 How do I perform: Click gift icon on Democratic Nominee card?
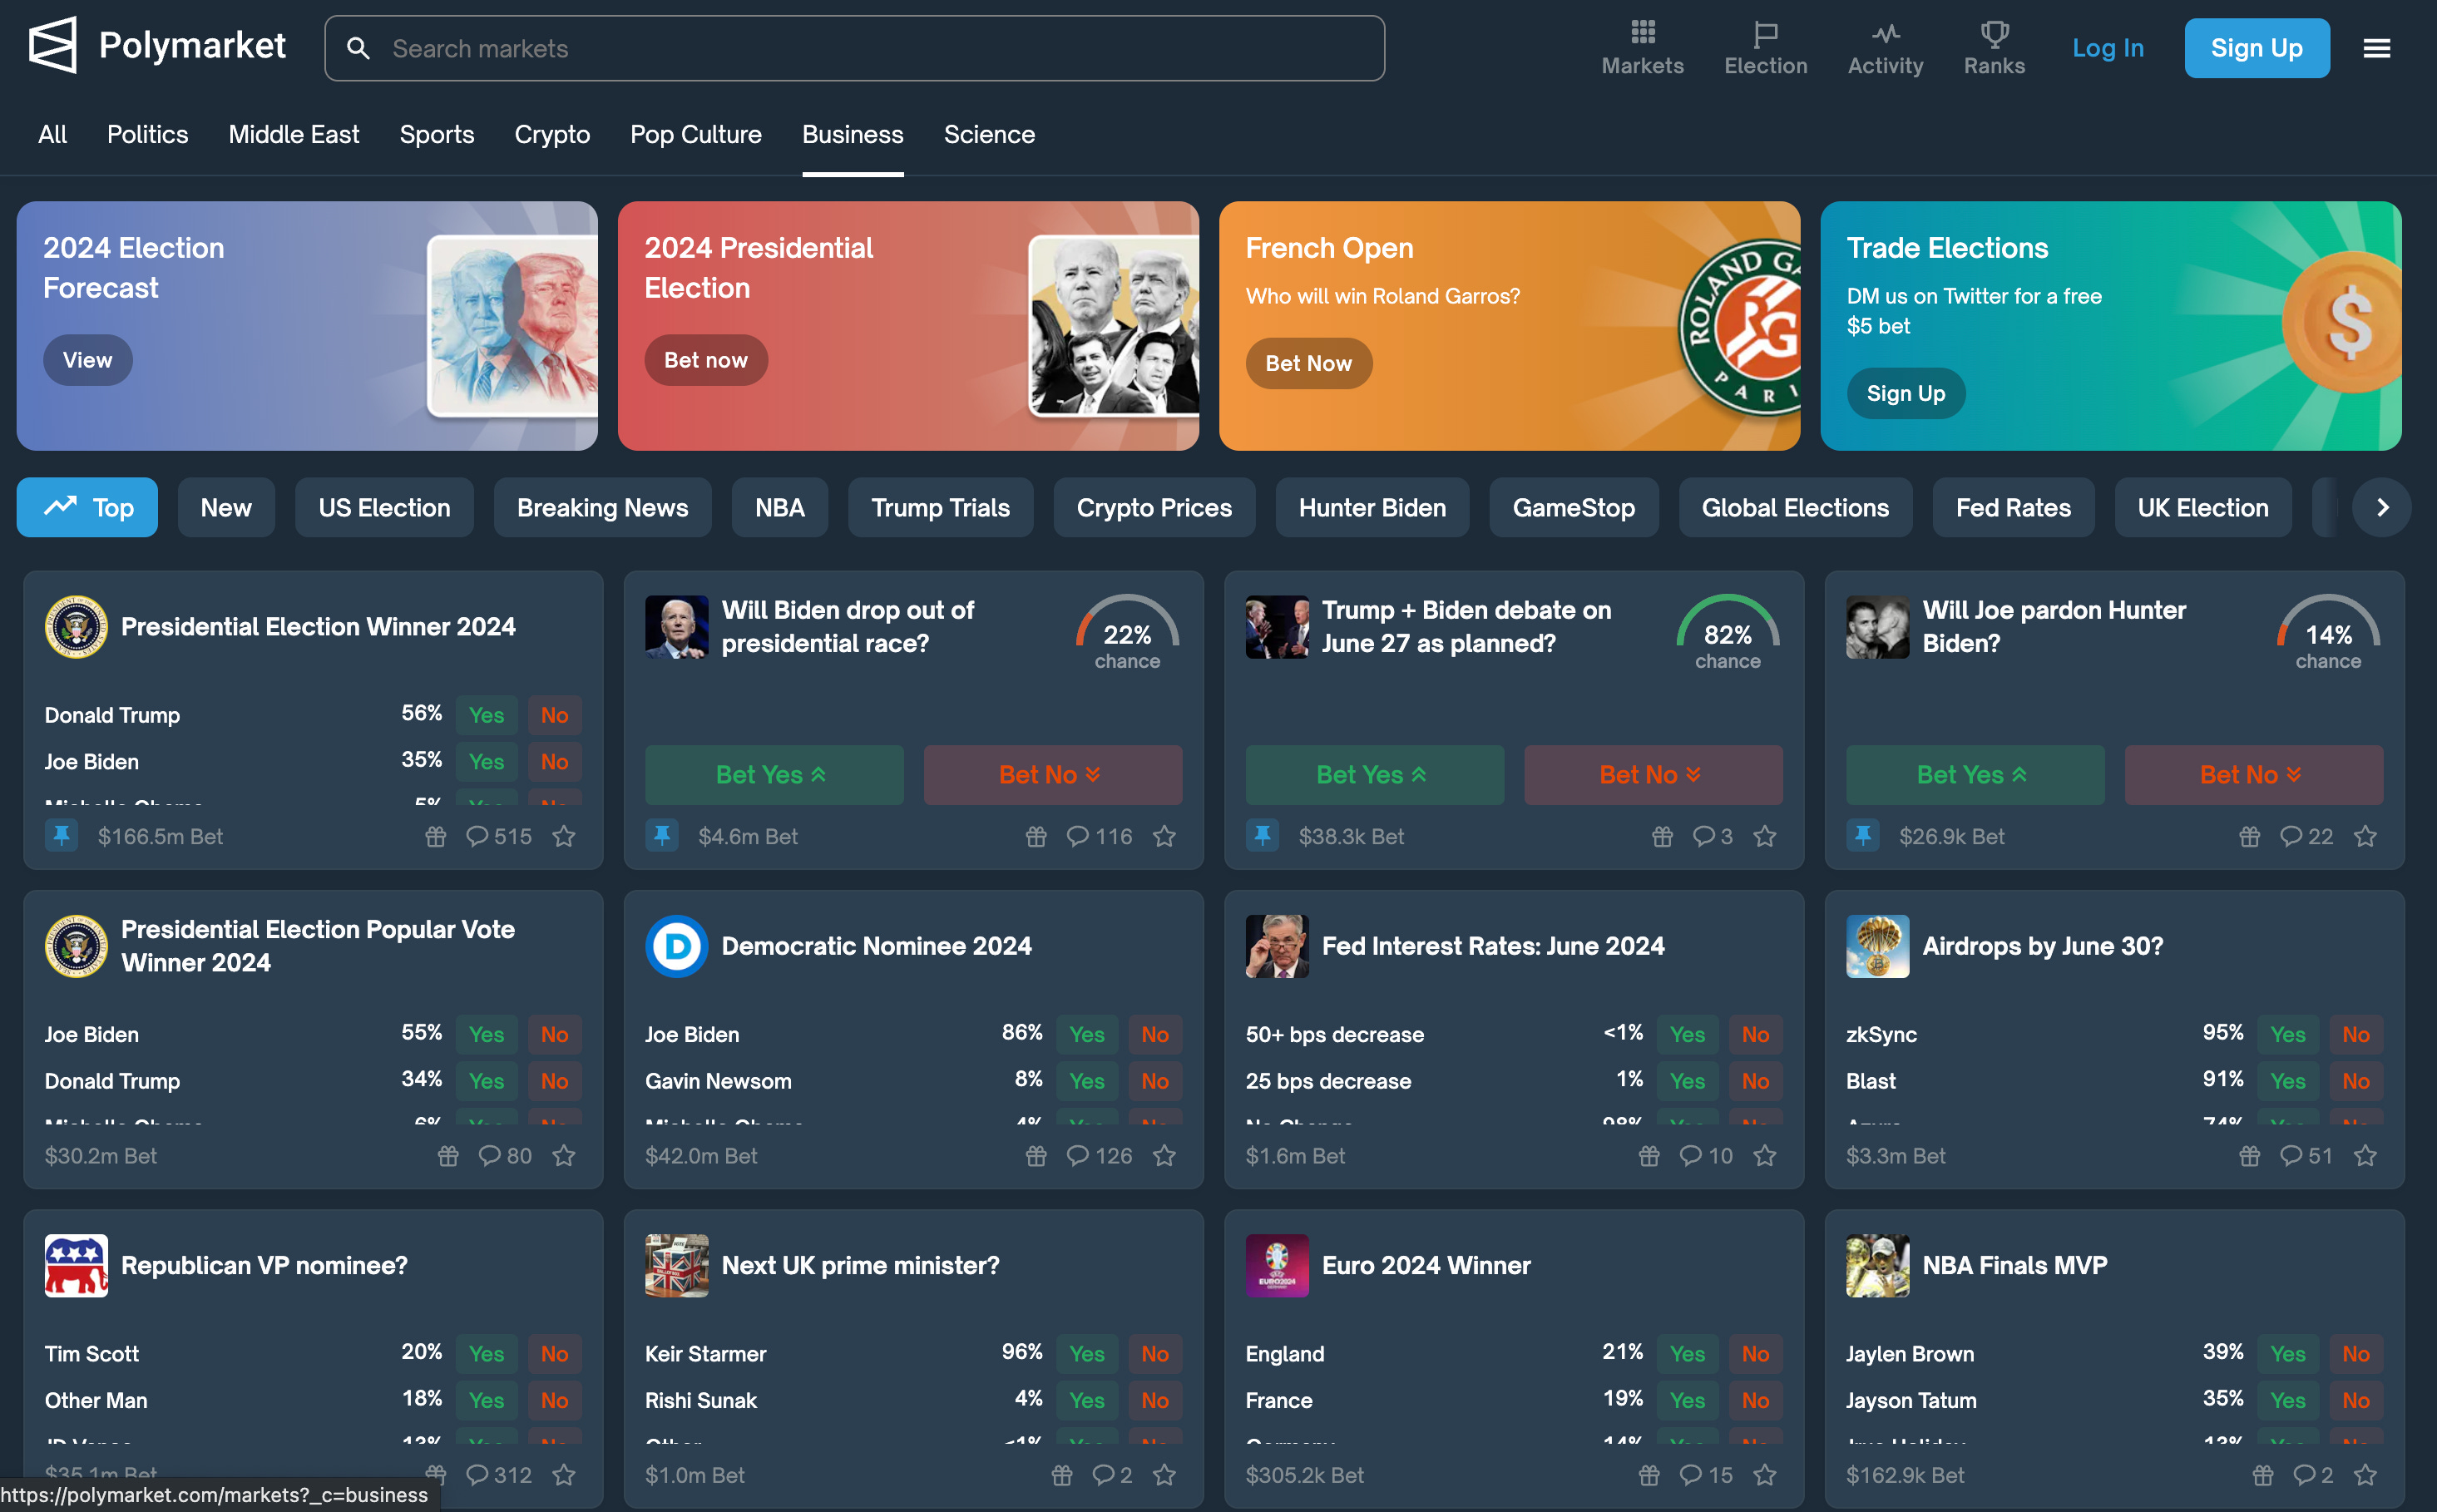pyautogui.click(x=1036, y=1156)
